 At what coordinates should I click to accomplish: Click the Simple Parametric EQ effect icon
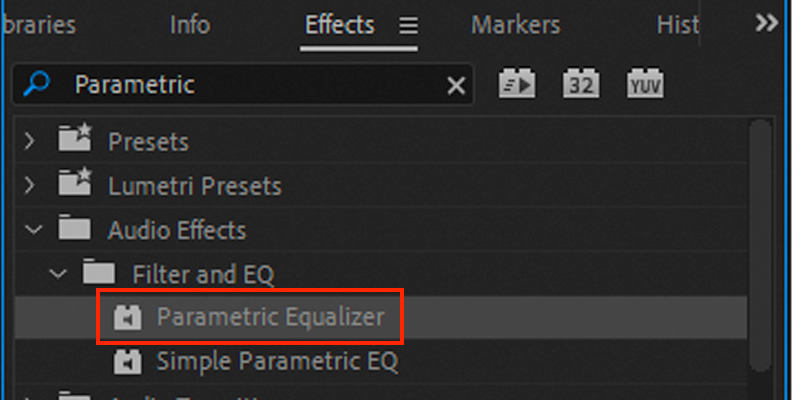(127, 362)
